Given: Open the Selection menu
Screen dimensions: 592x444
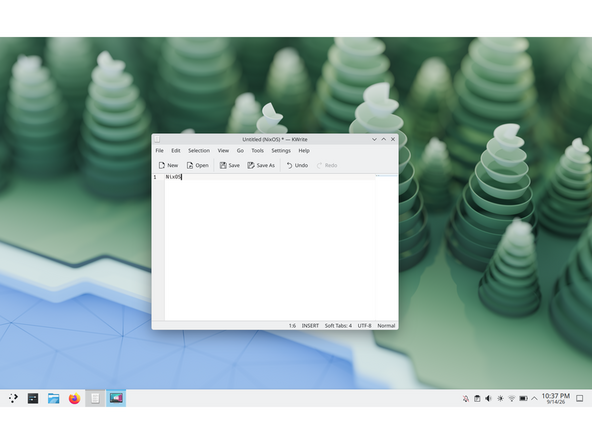Looking at the screenshot, I should 199,151.
